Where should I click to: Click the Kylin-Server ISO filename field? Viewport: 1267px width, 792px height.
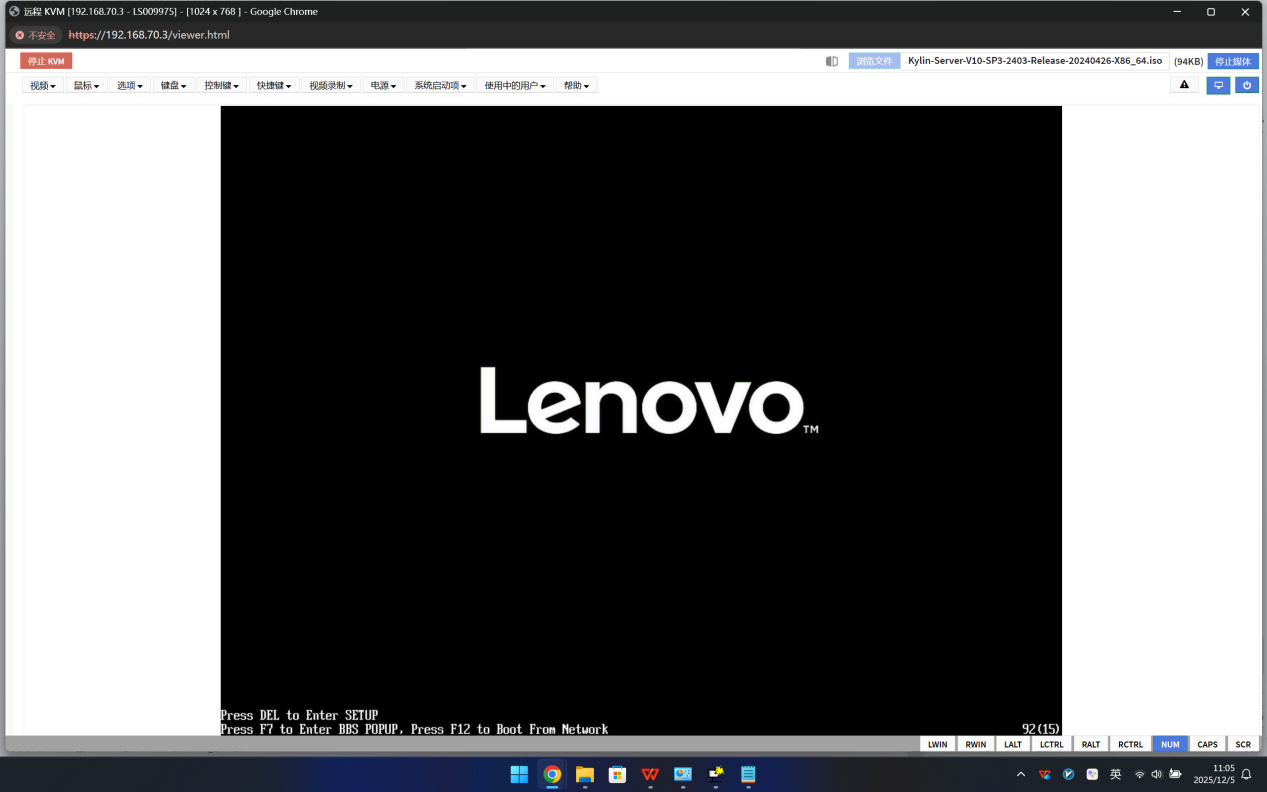pyautogui.click(x=1035, y=61)
